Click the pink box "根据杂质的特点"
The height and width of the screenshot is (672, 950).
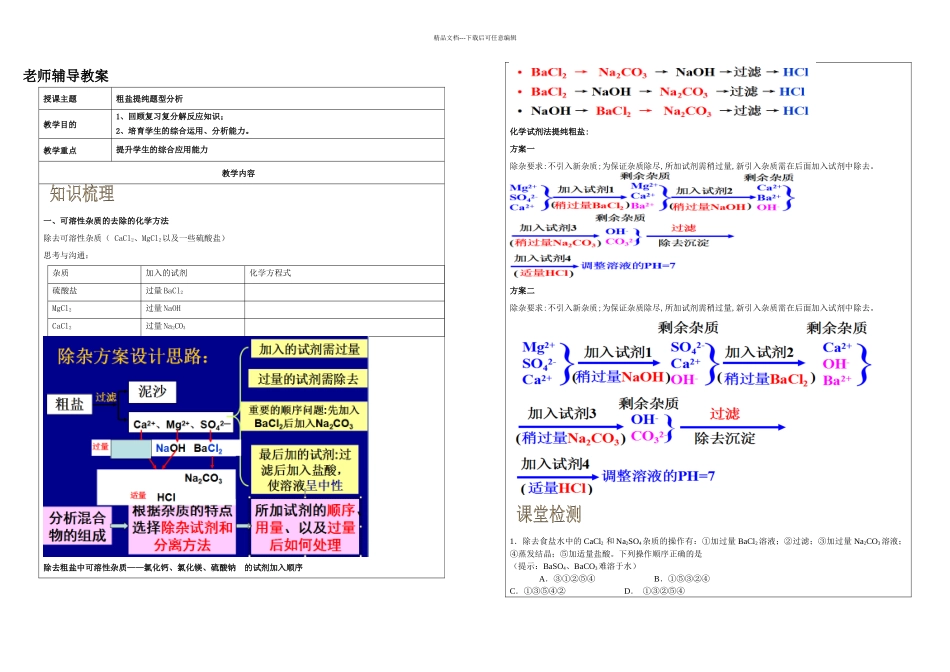(x=182, y=528)
